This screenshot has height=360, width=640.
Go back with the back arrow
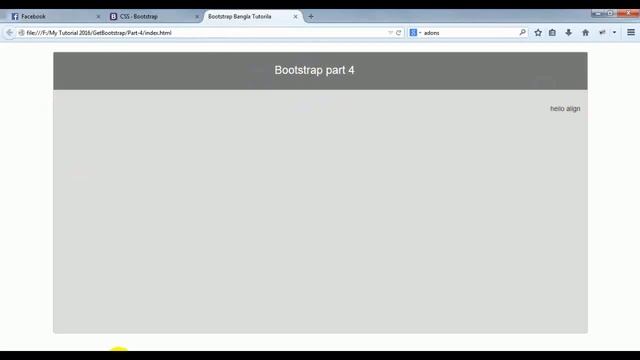(x=9, y=33)
